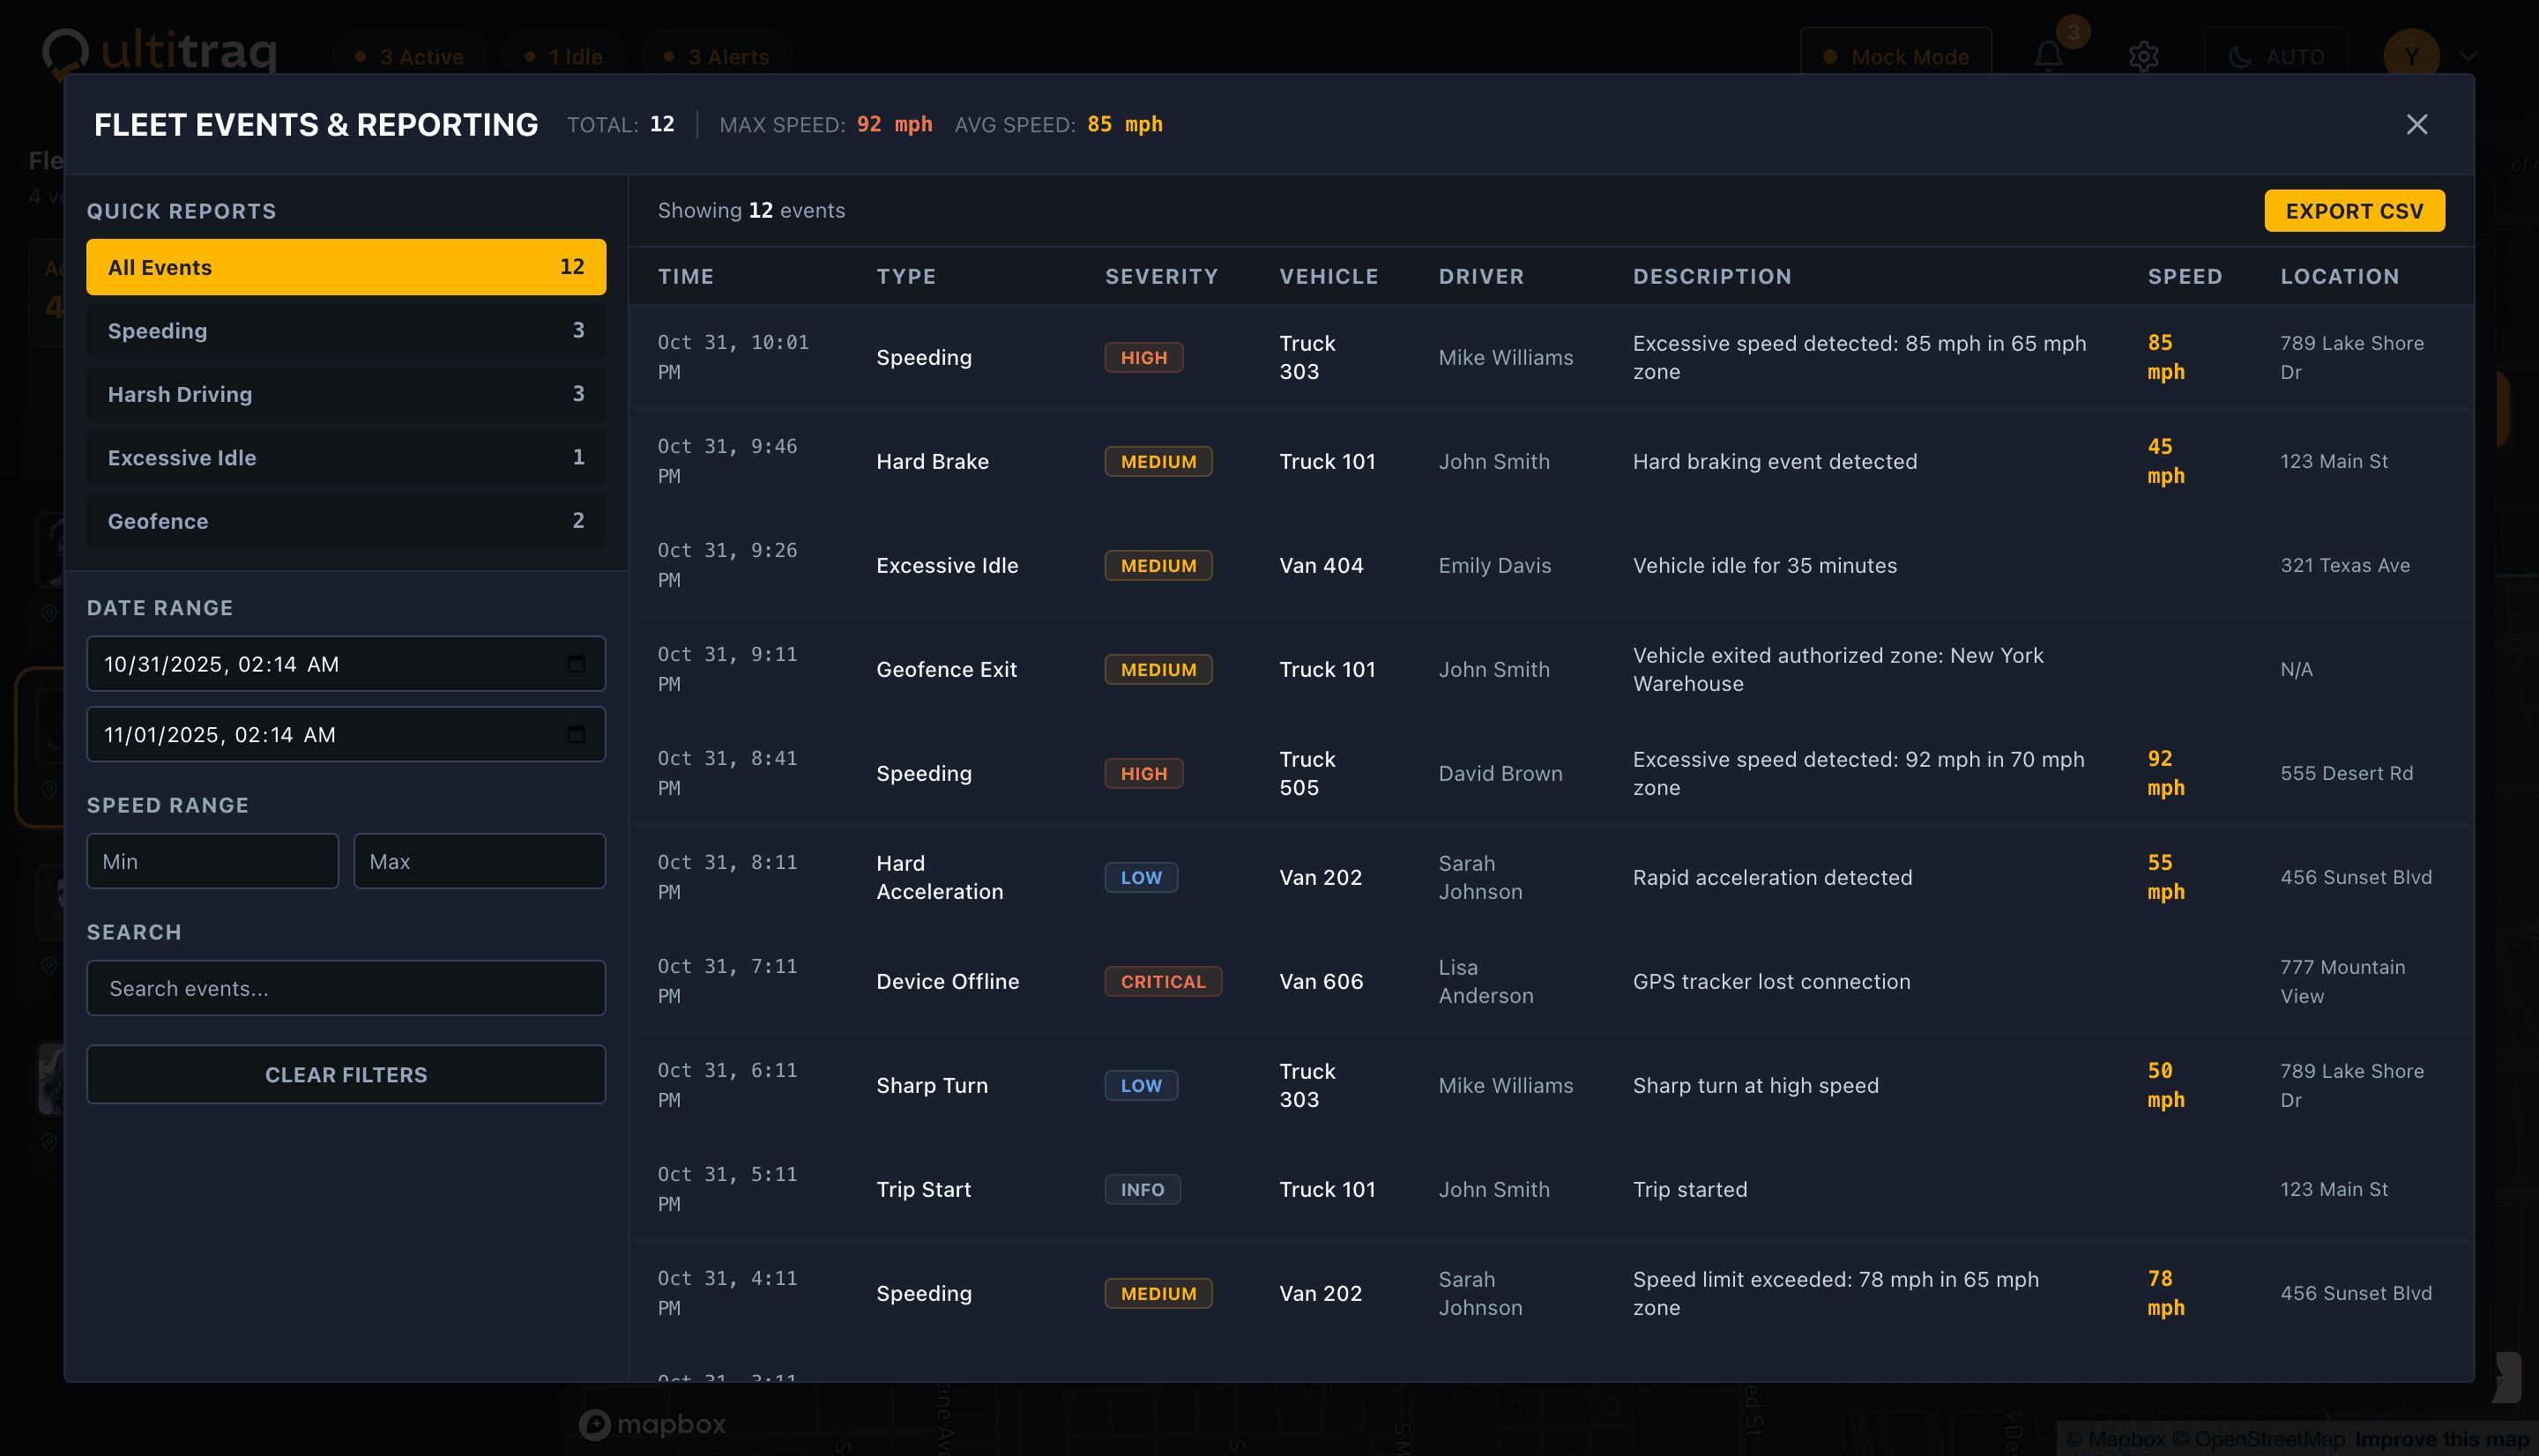Click the Y user avatar
2539x1456 pixels.
(2411, 57)
